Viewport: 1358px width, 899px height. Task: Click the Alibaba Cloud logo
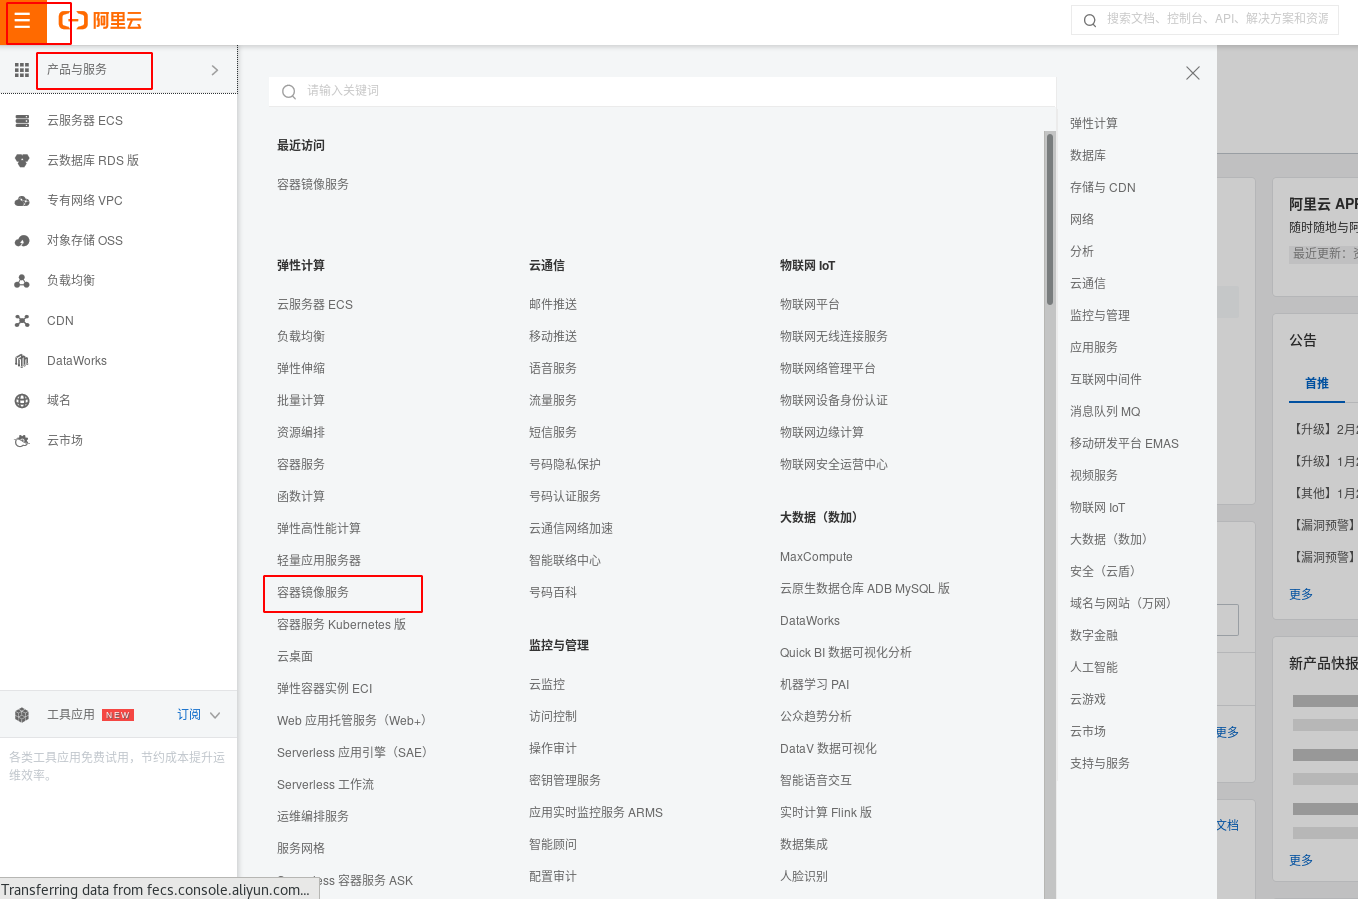coord(100,20)
